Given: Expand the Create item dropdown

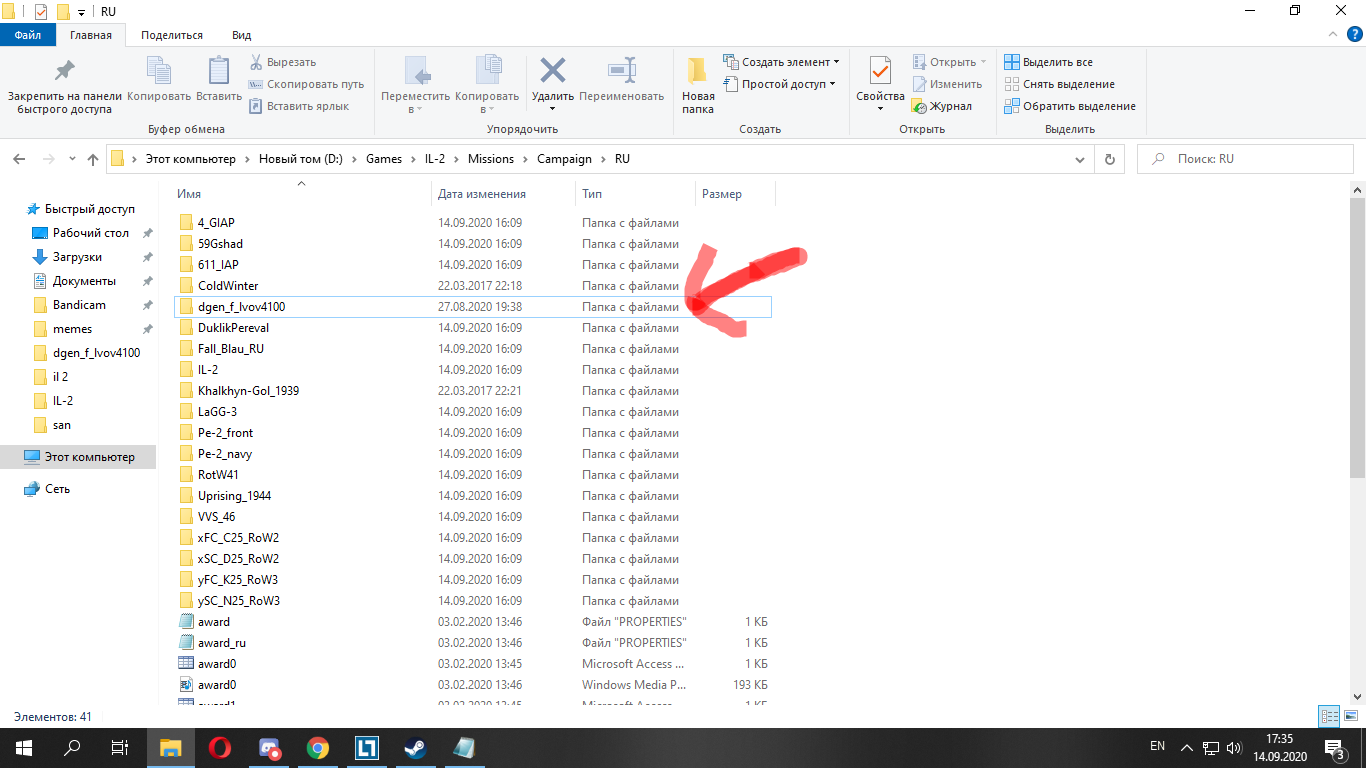Looking at the screenshot, I should [x=785, y=62].
